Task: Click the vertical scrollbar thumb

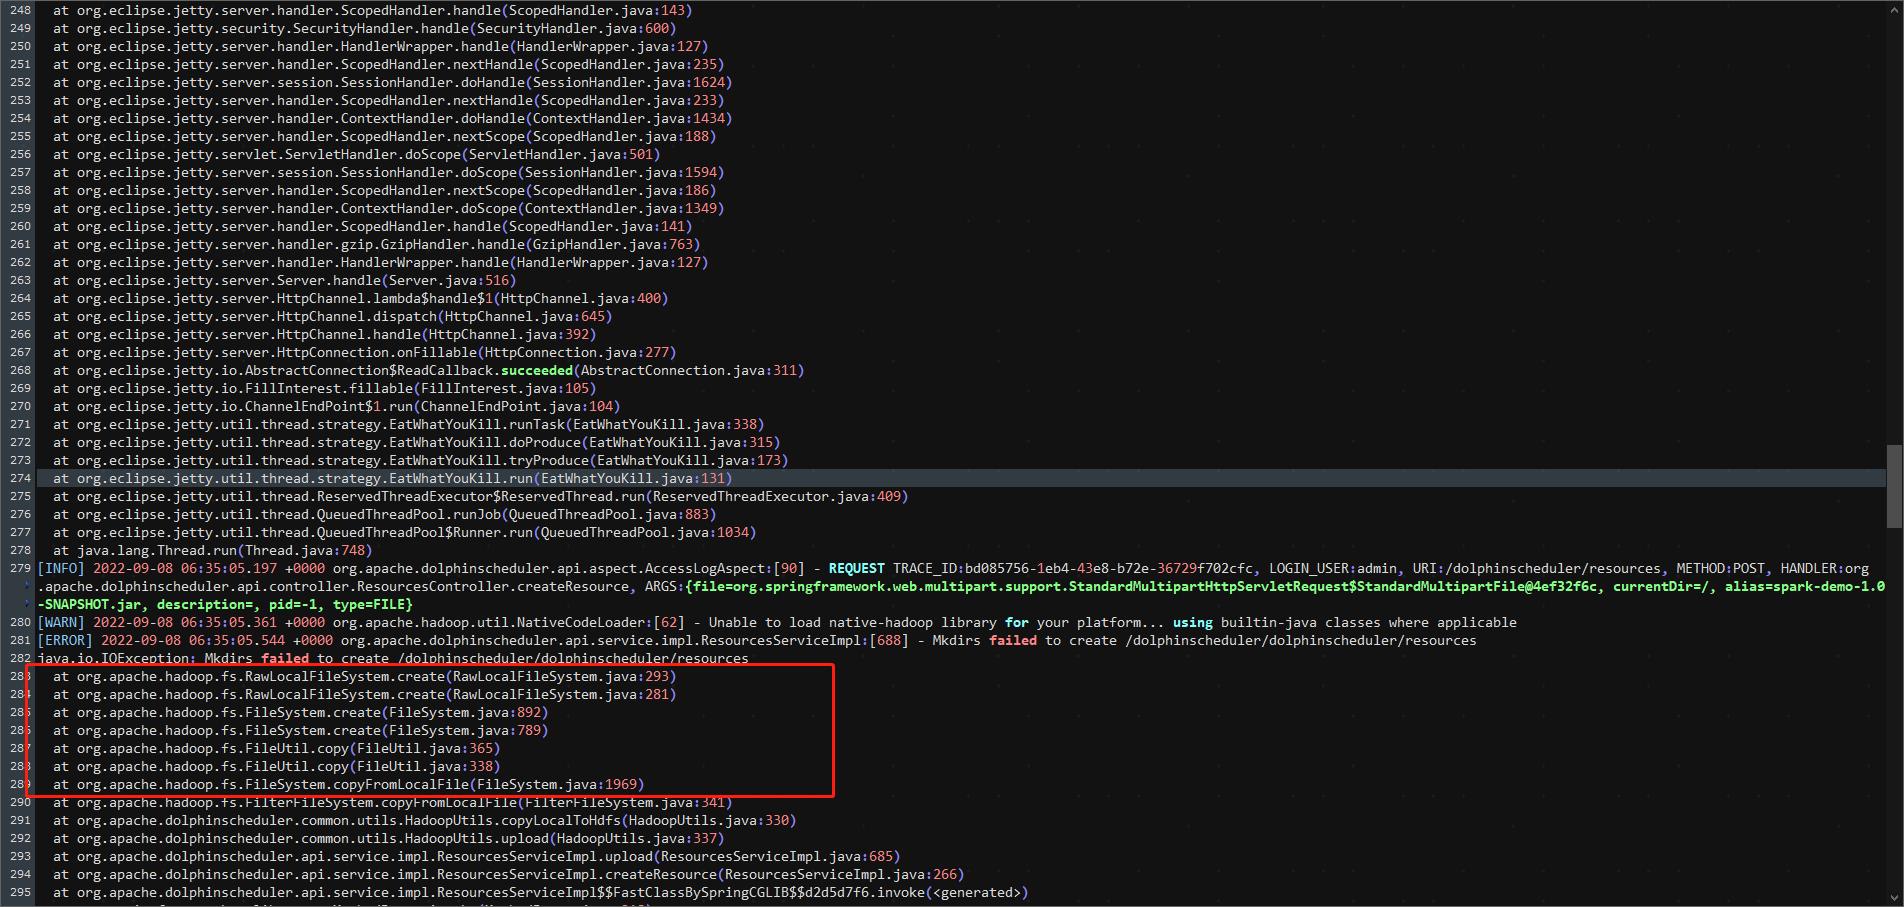Action: click(x=1894, y=486)
